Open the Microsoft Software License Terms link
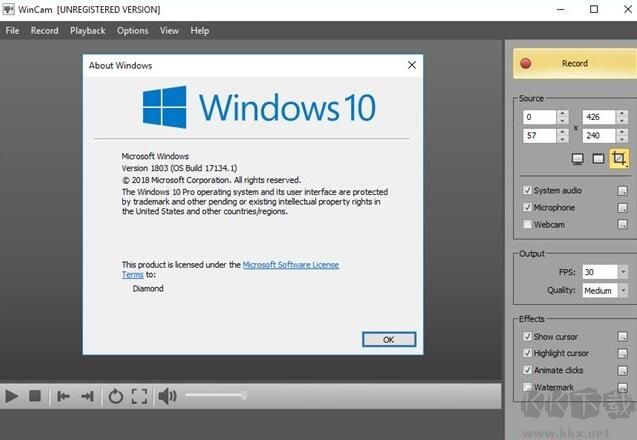 point(291,265)
